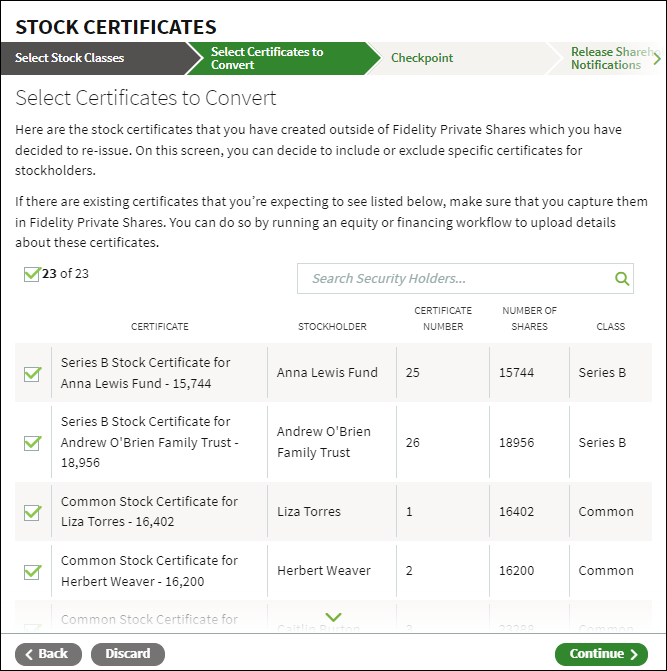
Task: Sort by Certificate Number column header
Action: (443, 318)
